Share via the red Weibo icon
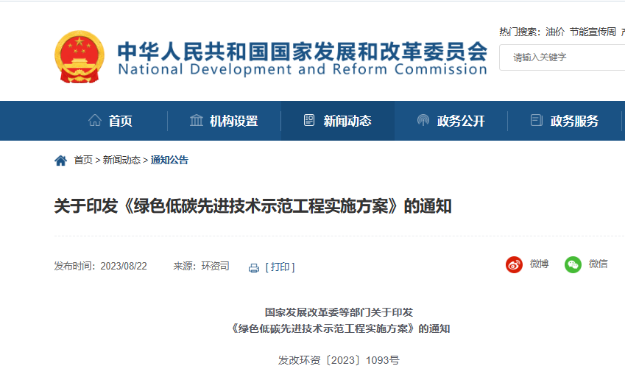Image resolution: width=625 pixels, height=380 pixels. (x=514, y=264)
